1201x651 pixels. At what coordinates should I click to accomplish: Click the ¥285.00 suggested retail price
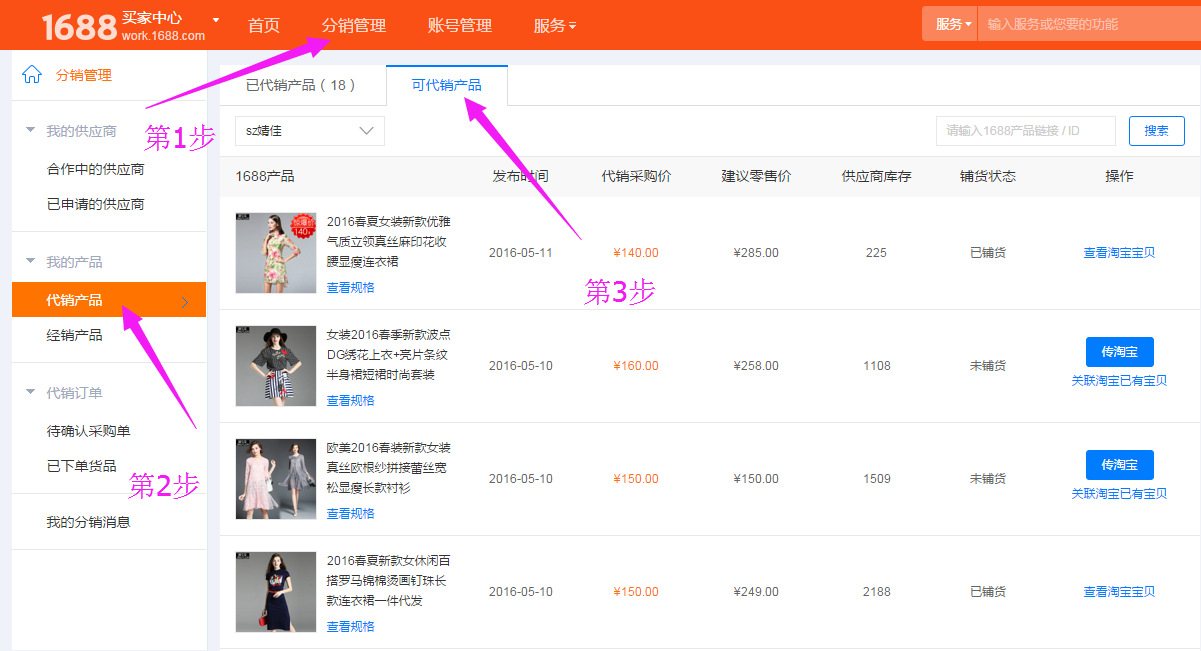pyautogui.click(x=756, y=253)
